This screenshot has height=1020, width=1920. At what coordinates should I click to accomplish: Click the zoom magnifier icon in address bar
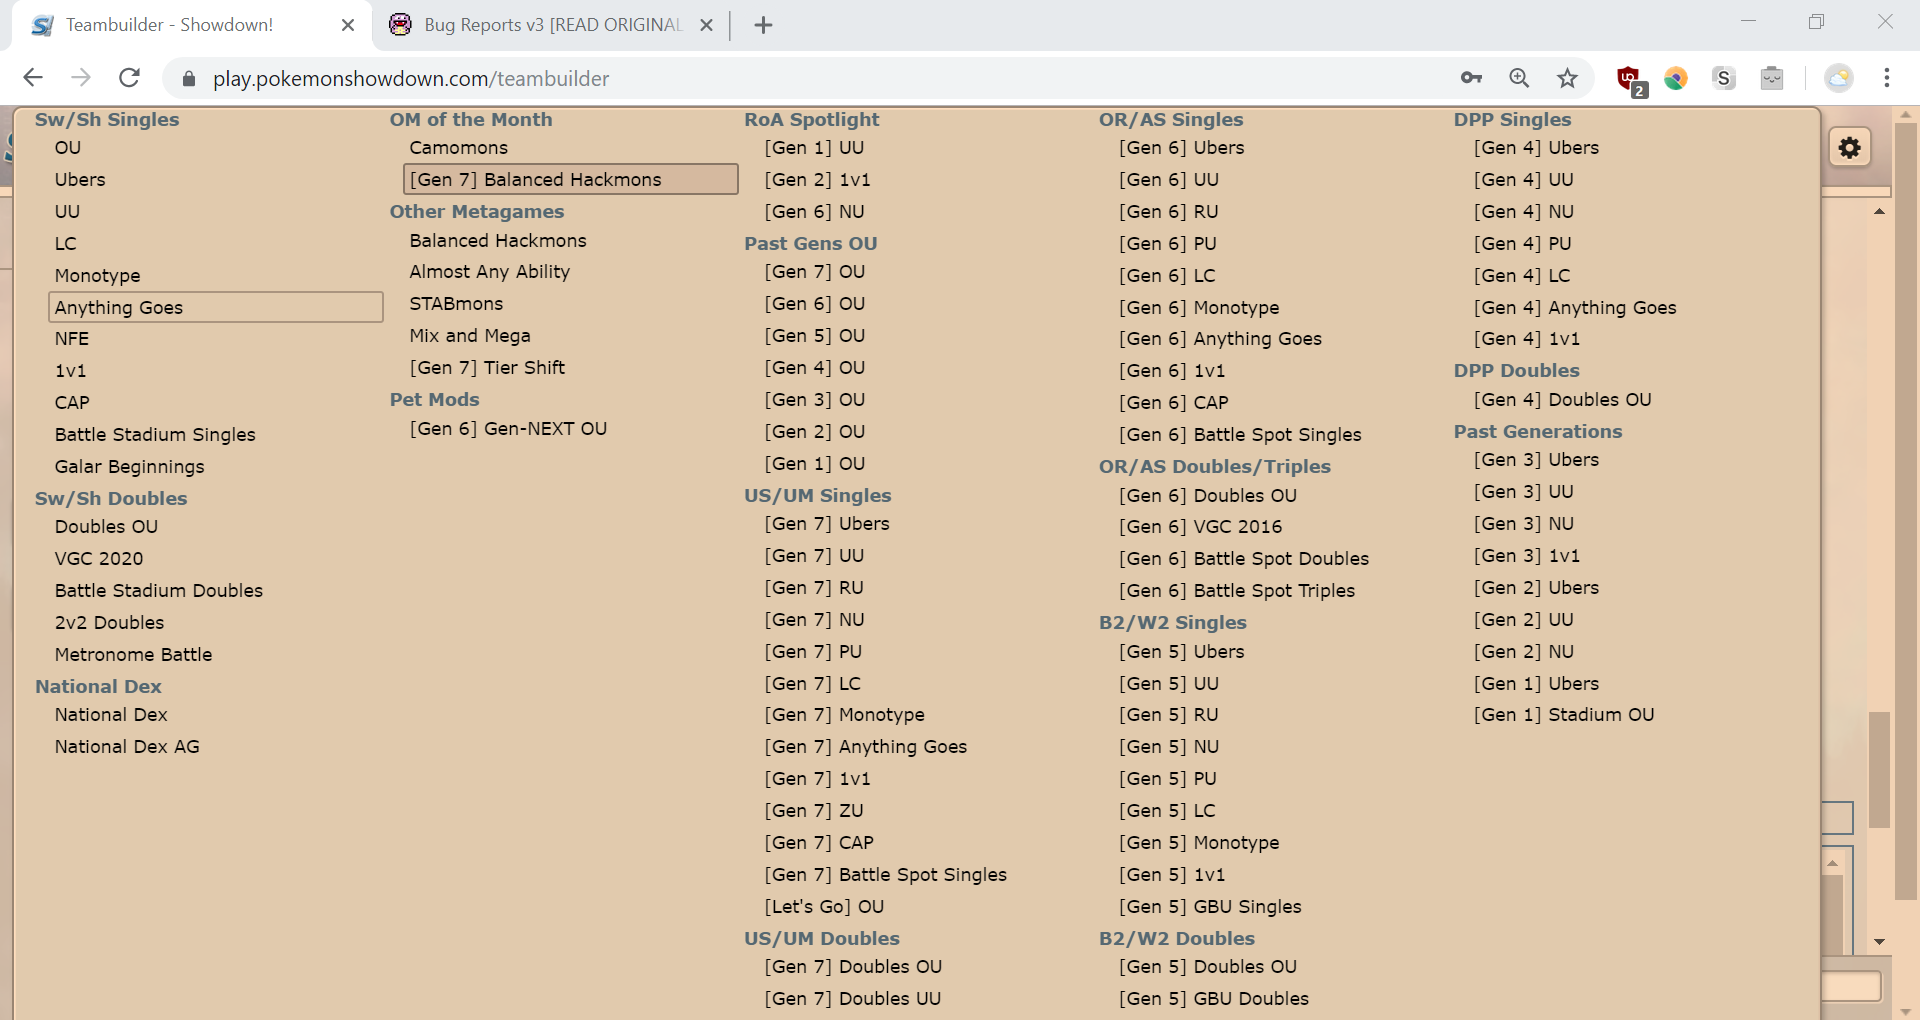click(x=1519, y=78)
